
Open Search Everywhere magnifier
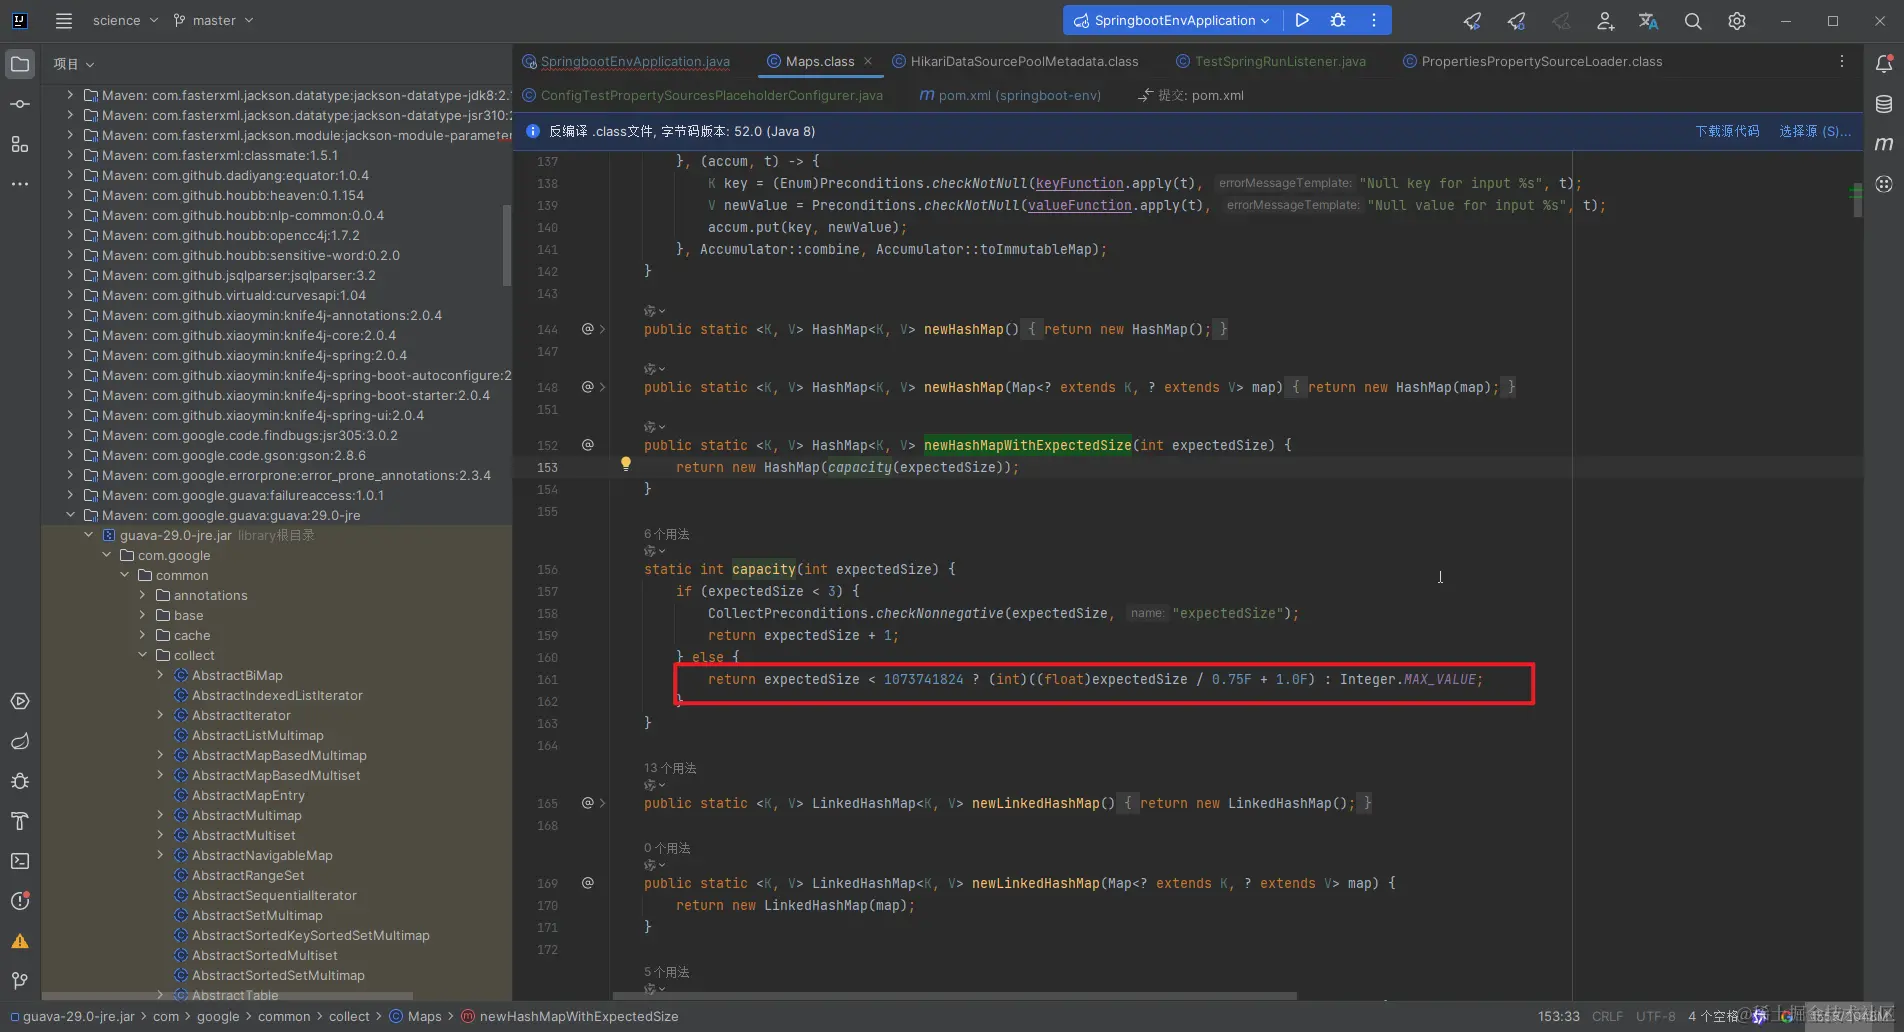pos(1693,20)
